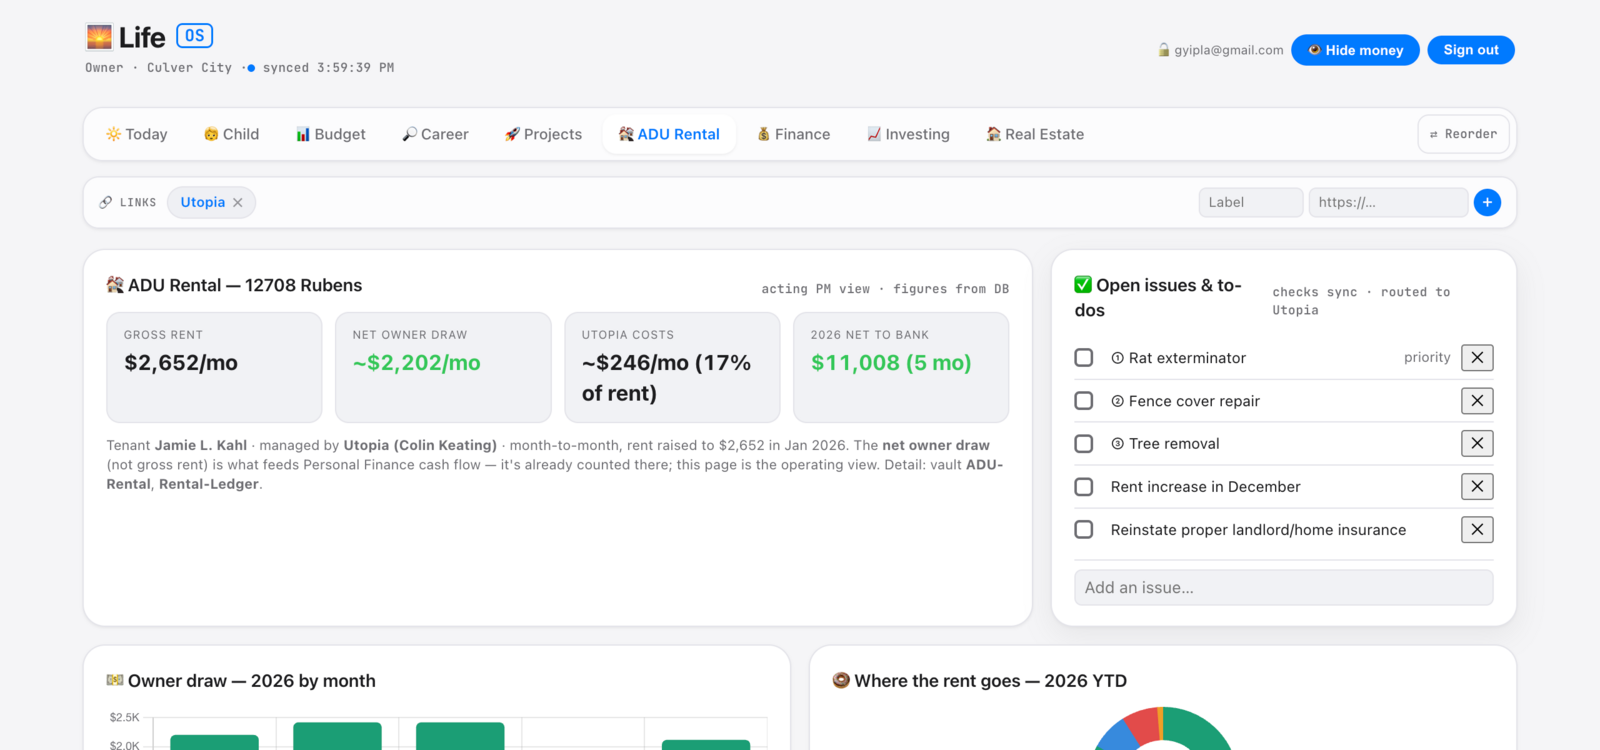
Task: Open the Utopia link
Action: [x=203, y=202]
